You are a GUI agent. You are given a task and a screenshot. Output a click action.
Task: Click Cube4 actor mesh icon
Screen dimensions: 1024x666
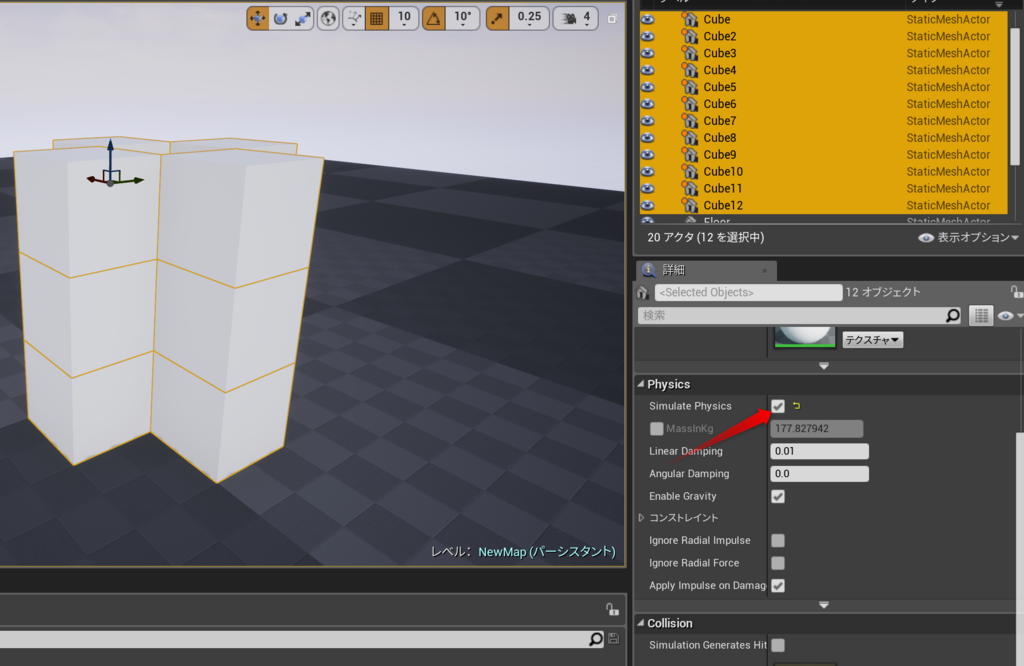pos(690,70)
